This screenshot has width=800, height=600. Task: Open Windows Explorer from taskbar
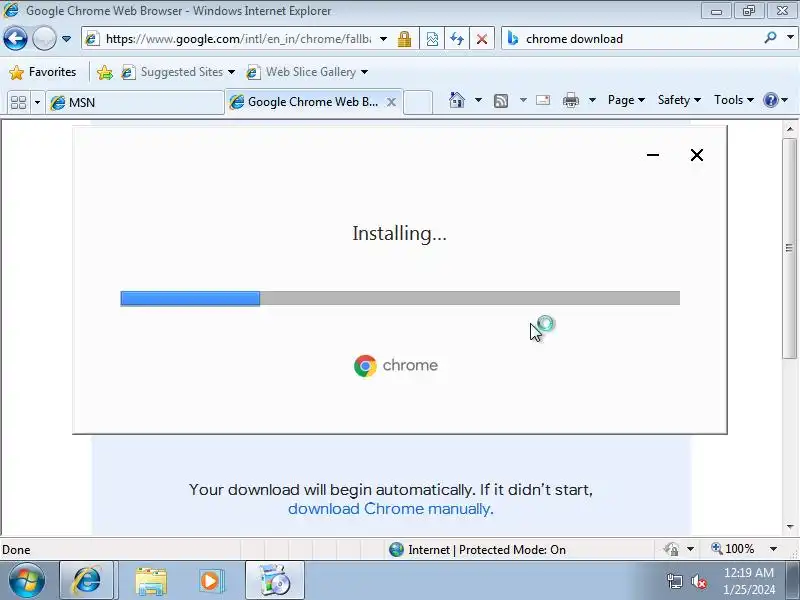click(151, 581)
